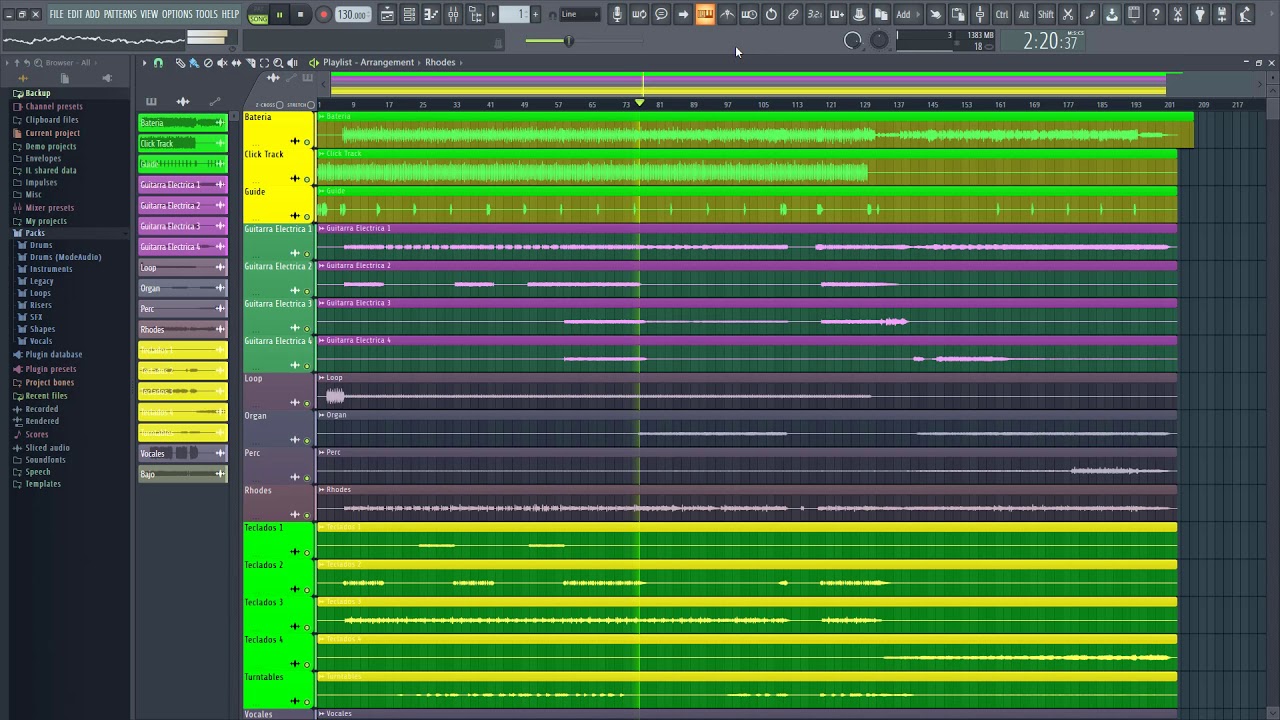Toggle the Z-CROSS option
Viewport: 1280px width, 720px height.
click(279, 105)
